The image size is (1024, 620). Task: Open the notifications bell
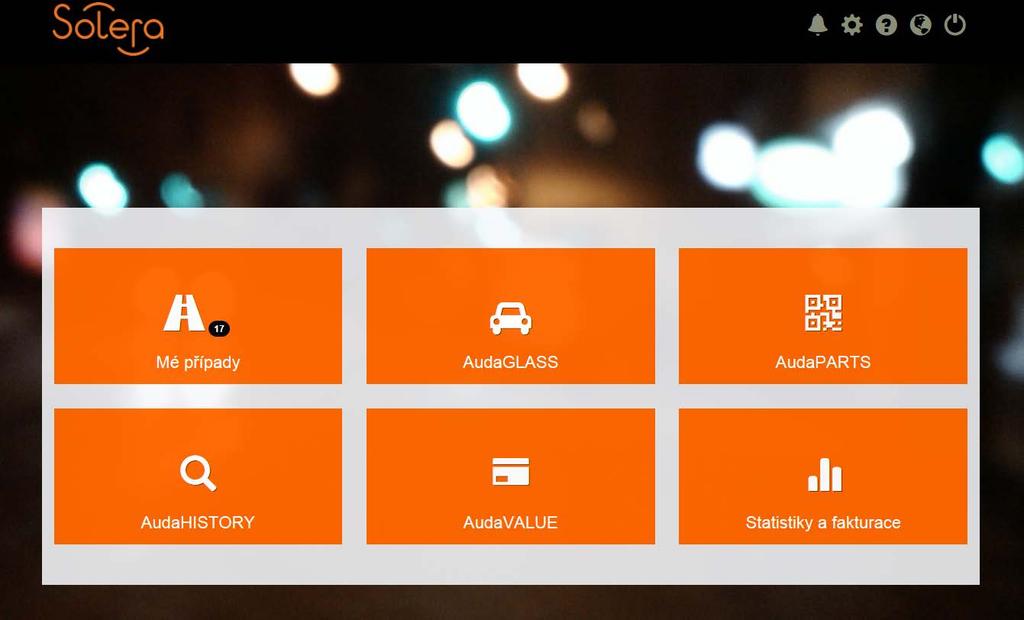point(818,25)
